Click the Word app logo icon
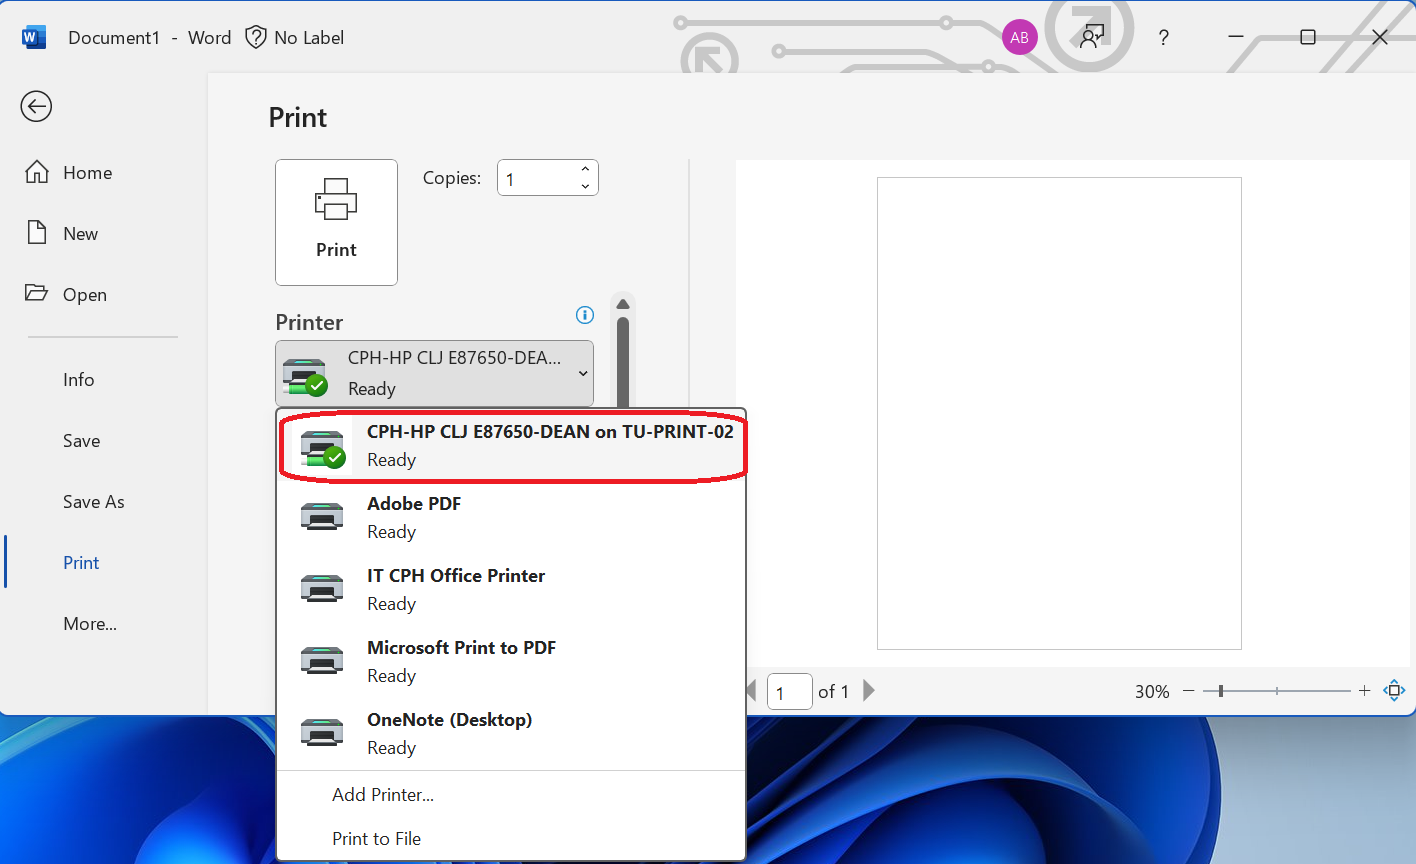Image resolution: width=1416 pixels, height=864 pixels. pyautogui.click(x=34, y=38)
